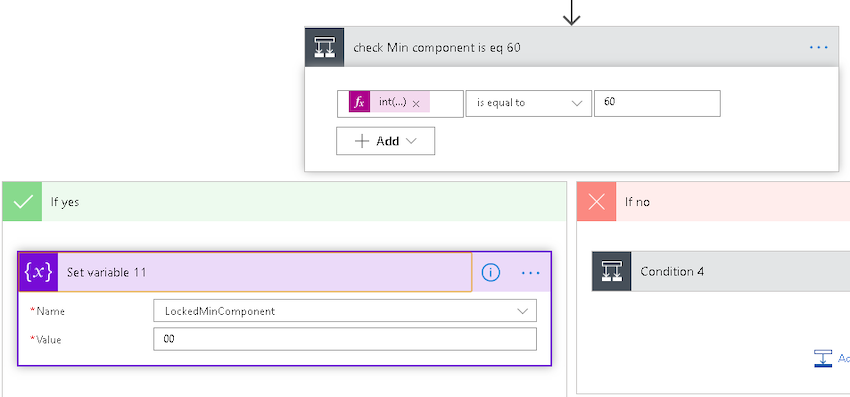Click the Set variable 11 title
Viewport: 850px width, 397px height.
tap(107, 272)
